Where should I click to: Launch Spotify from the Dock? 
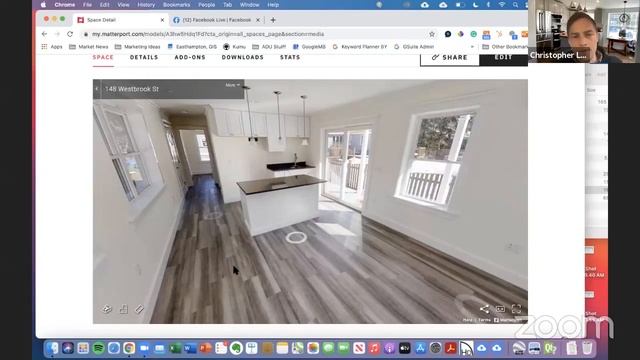98,348
